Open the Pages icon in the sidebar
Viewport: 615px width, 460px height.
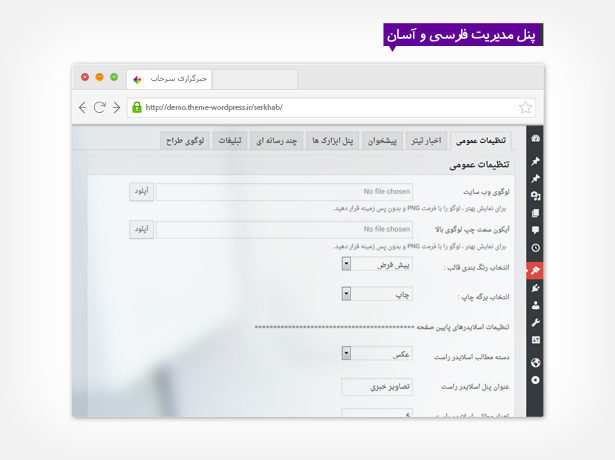coord(535,212)
